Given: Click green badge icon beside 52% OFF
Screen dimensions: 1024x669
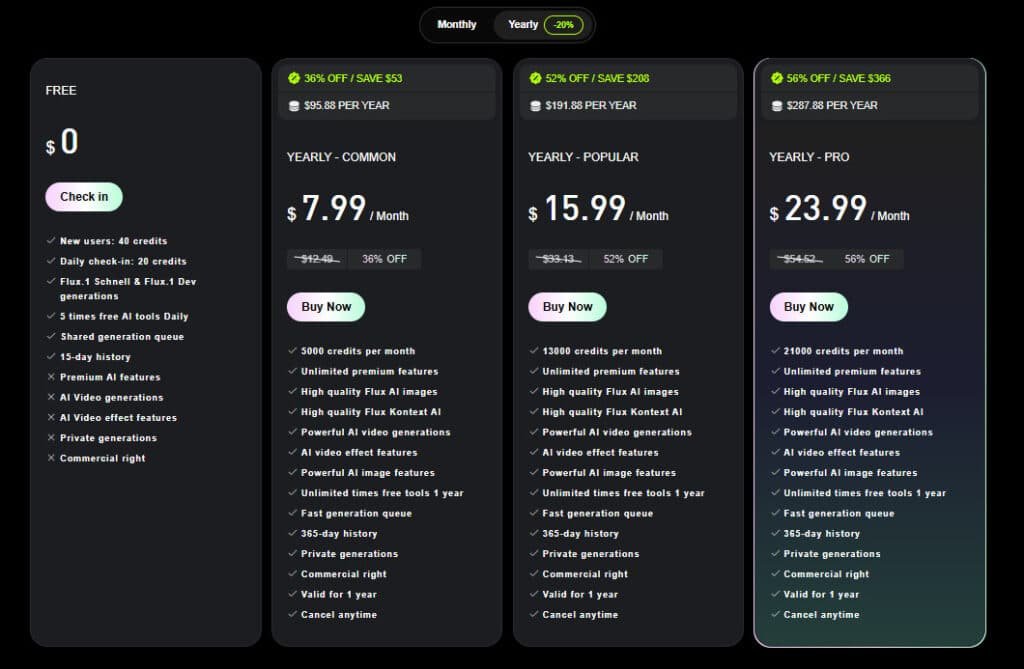Looking at the screenshot, I should pyautogui.click(x=535, y=78).
